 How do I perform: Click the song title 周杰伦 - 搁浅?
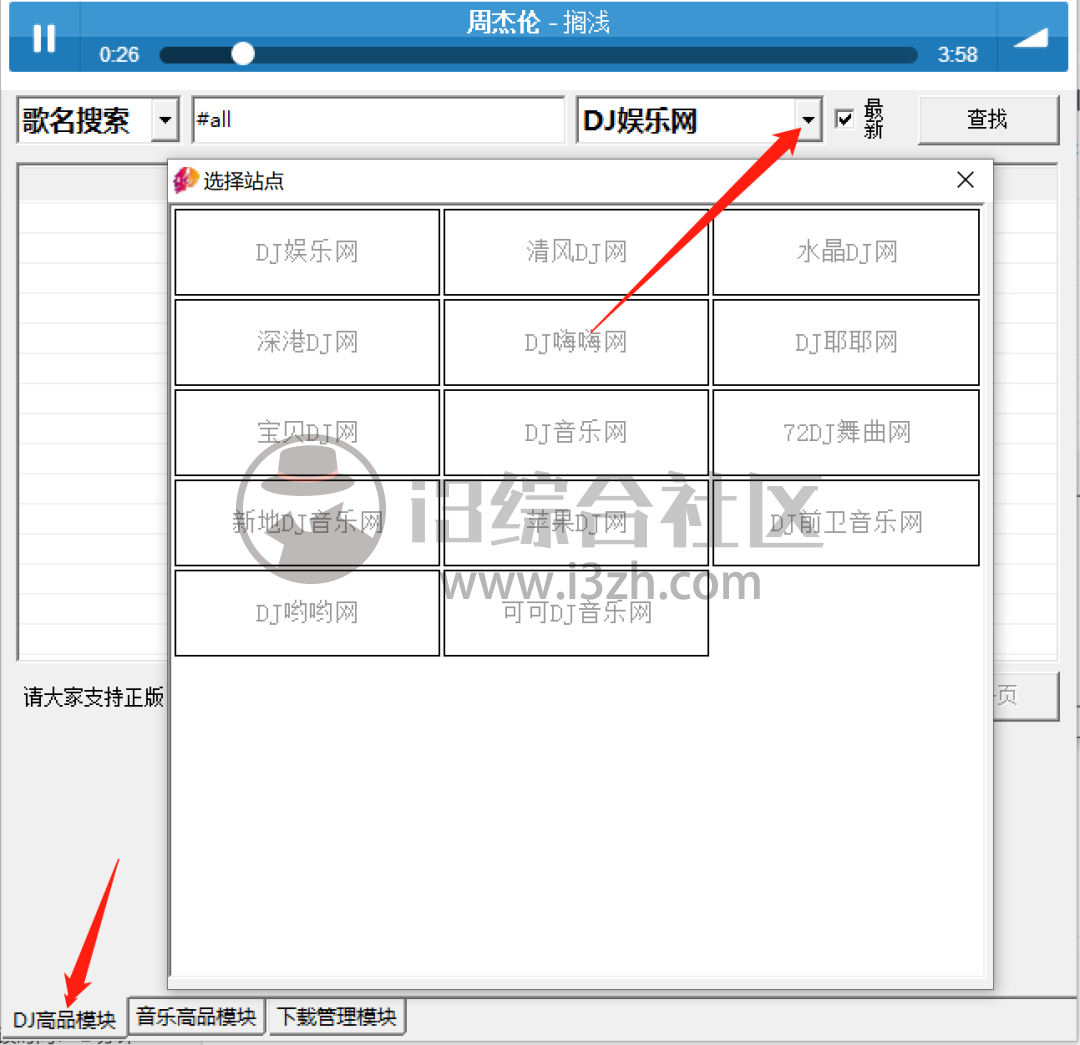click(538, 22)
